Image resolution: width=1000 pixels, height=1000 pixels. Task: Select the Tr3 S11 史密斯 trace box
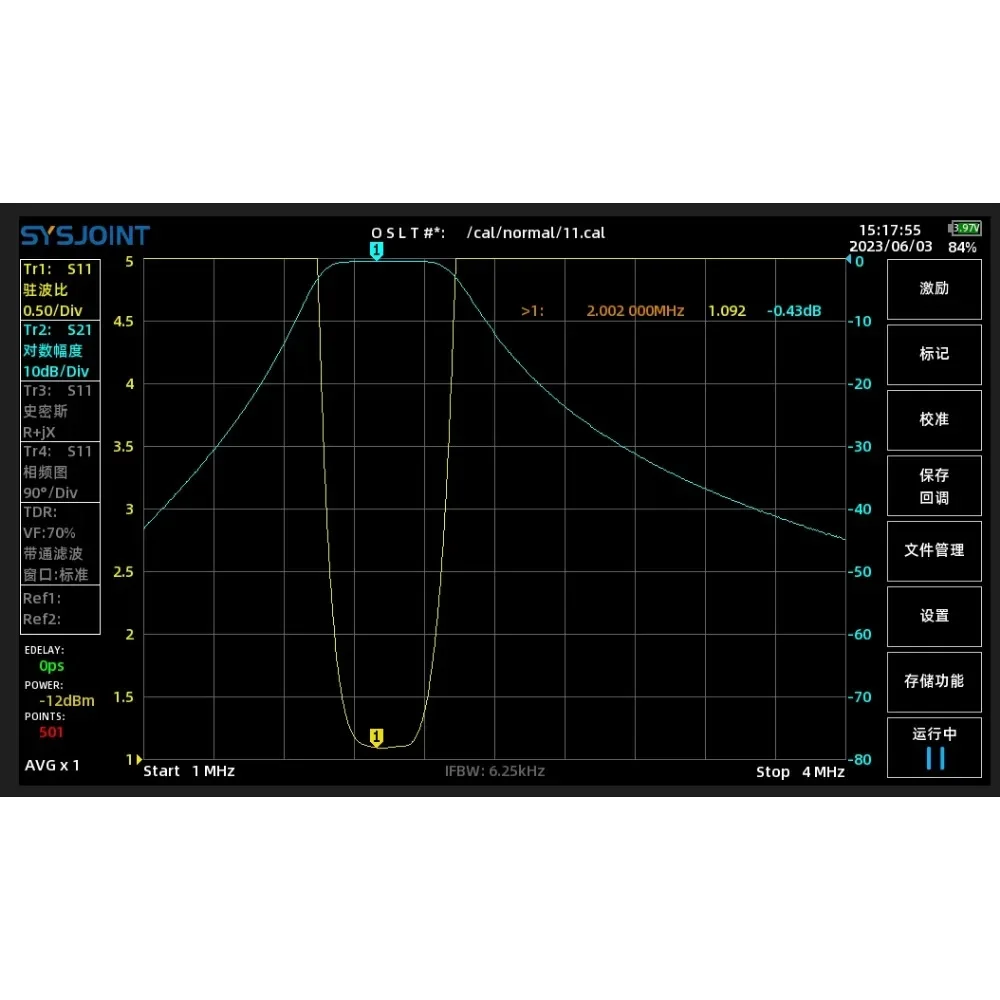click(60, 411)
